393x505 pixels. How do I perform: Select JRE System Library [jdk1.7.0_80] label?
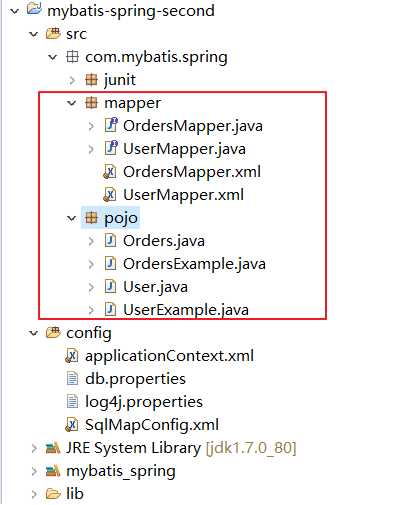(x=181, y=449)
